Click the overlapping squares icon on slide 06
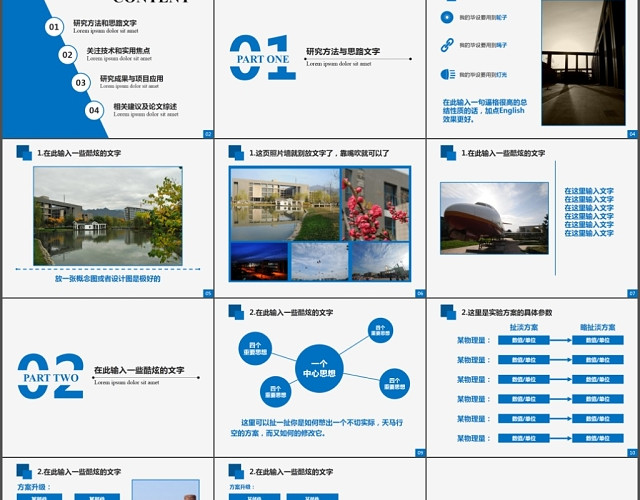Image resolution: width=640 pixels, height=500 pixels. tap(236, 153)
